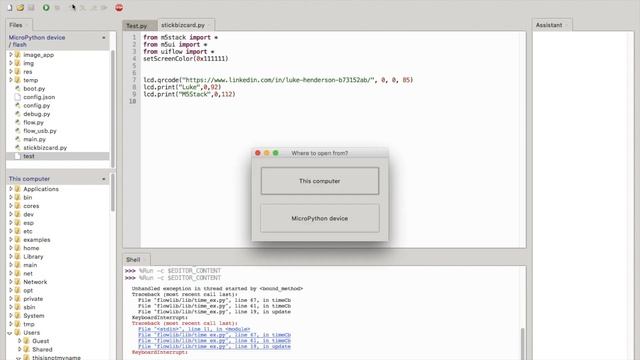Expand the temp folder on device
Viewport: 640px width, 360px height.
[11, 80]
